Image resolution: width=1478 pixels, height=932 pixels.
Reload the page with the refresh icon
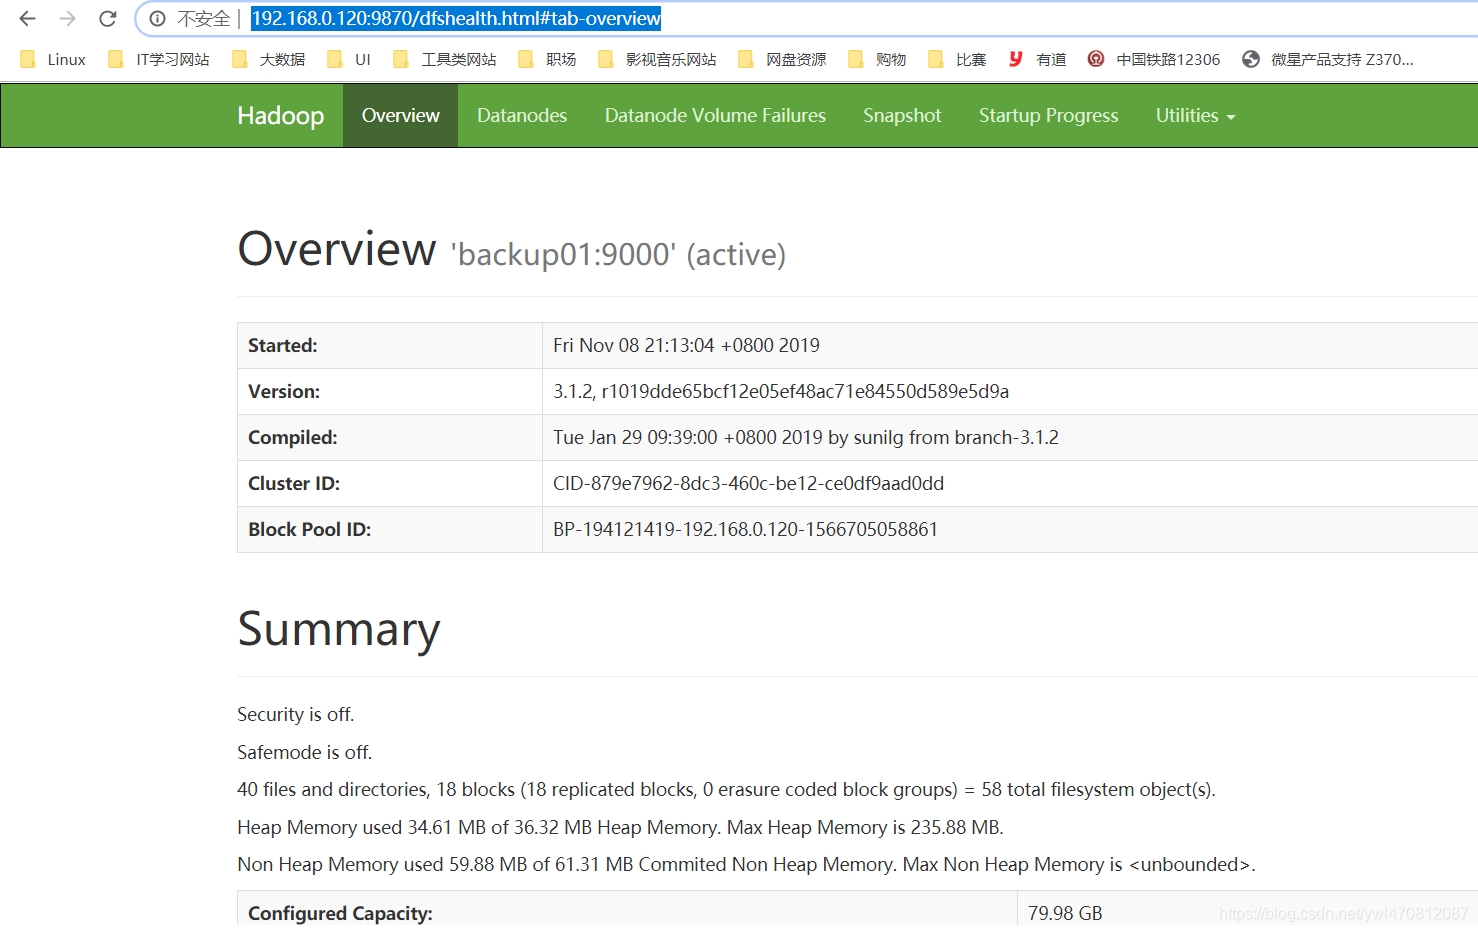(108, 18)
